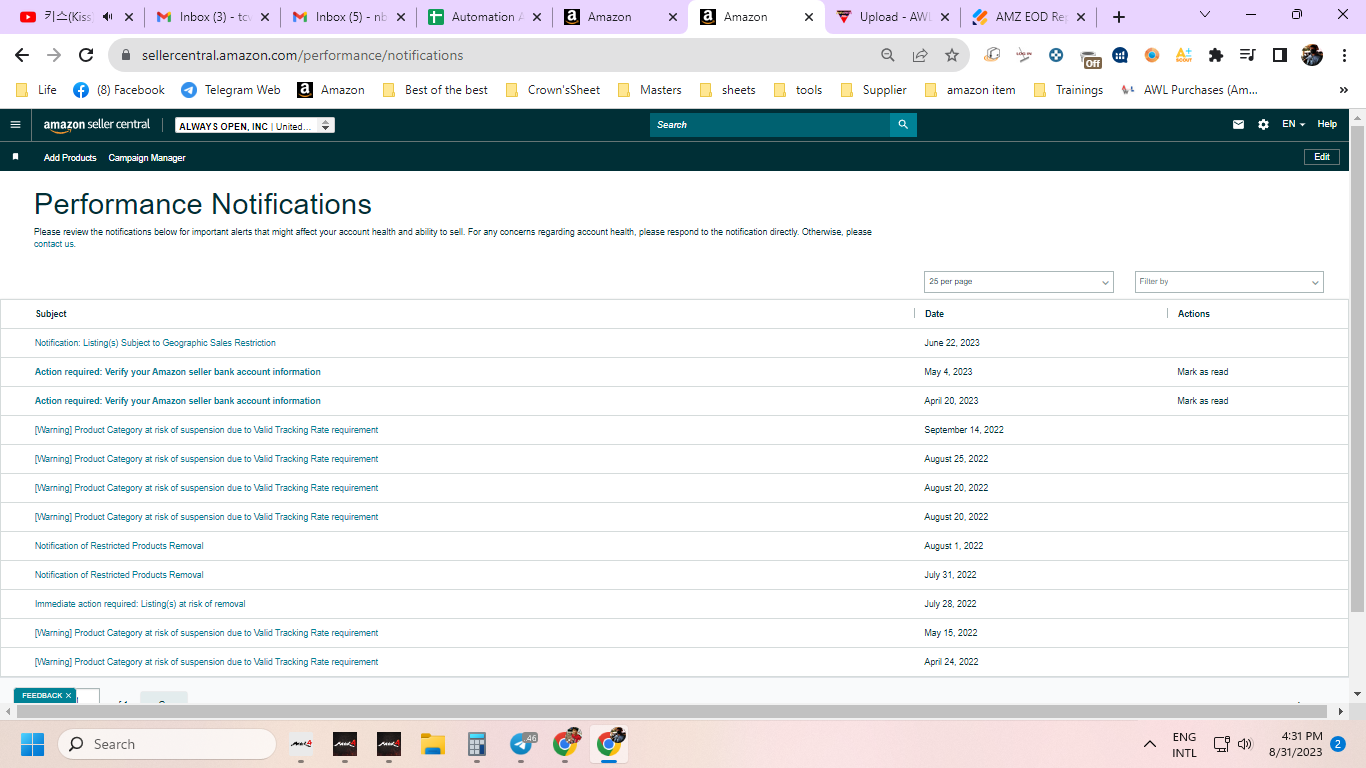Open the Seller Central messages envelope icon
Screen dimensions: 1366x768
coord(1238,125)
